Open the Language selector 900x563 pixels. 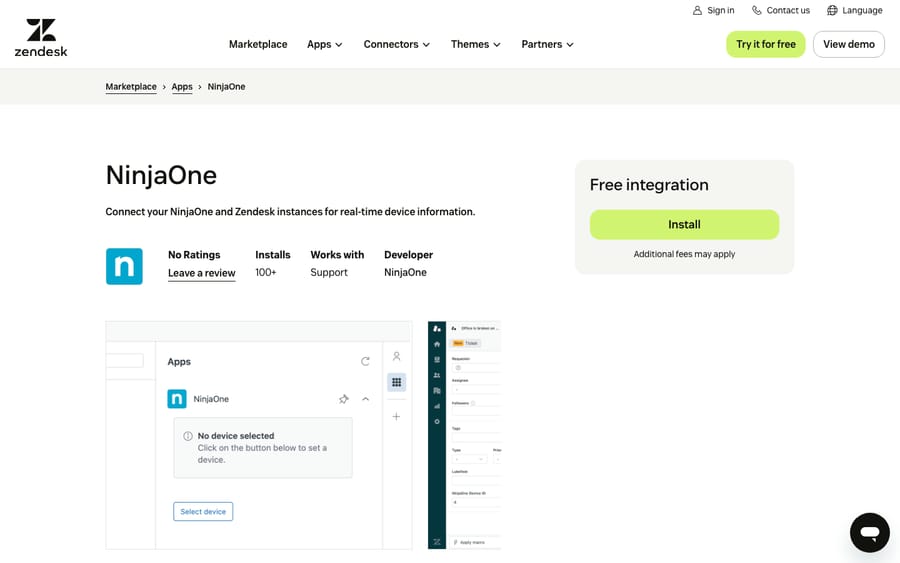pos(855,10)
